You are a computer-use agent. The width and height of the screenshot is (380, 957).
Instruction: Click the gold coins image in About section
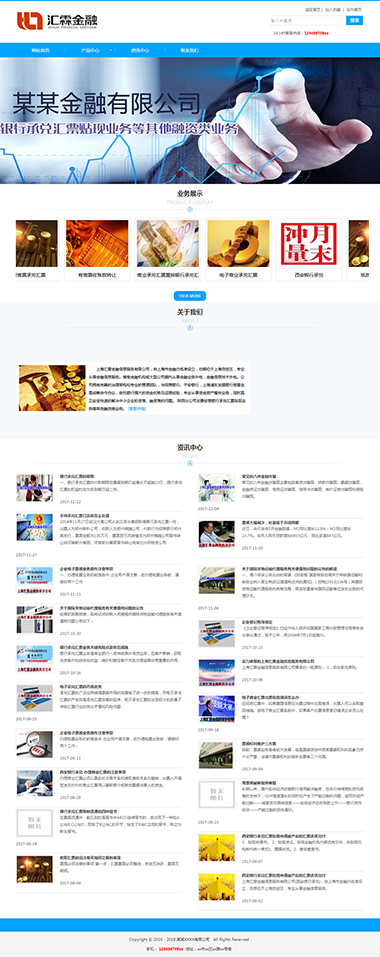pyautogui.click(x=52, y=388)
